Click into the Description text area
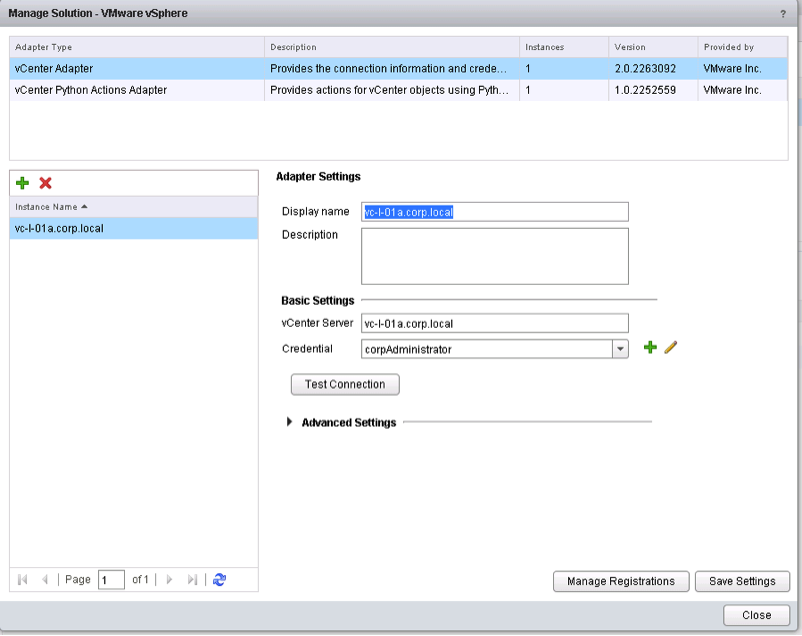 pyautogui.click(x=494, y=256)
